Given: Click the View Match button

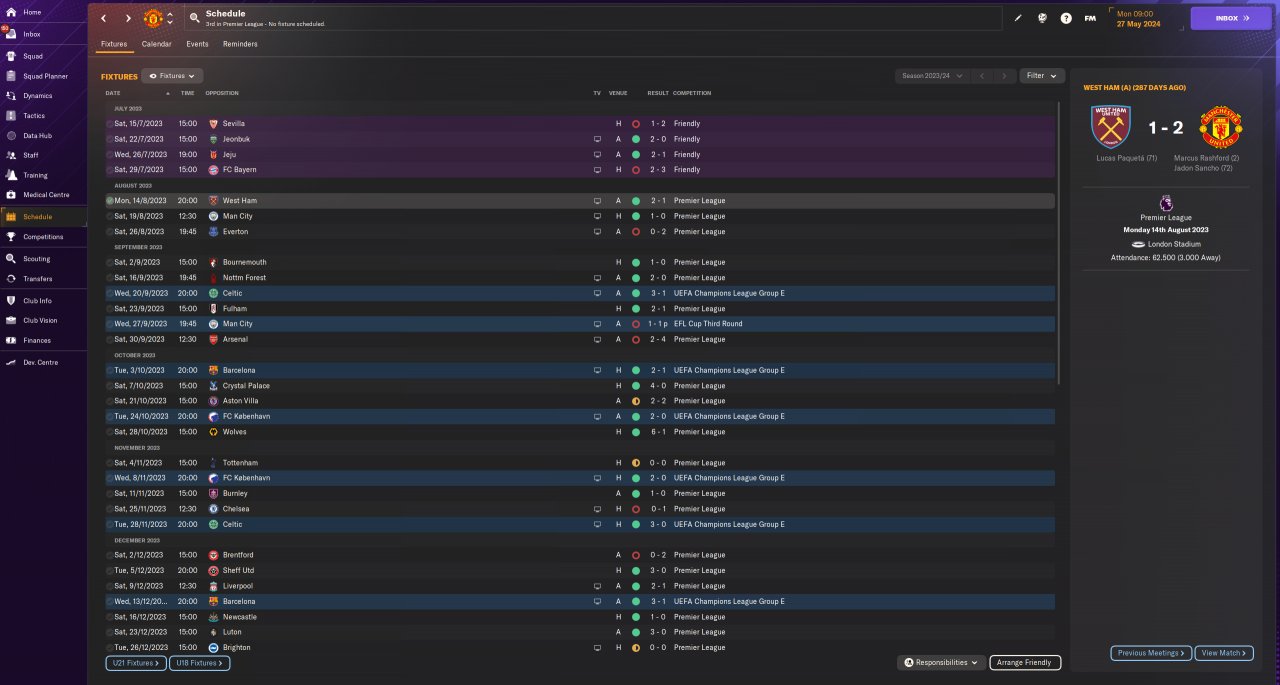Looking at the screenshot, I should [x=1223, y=653].
